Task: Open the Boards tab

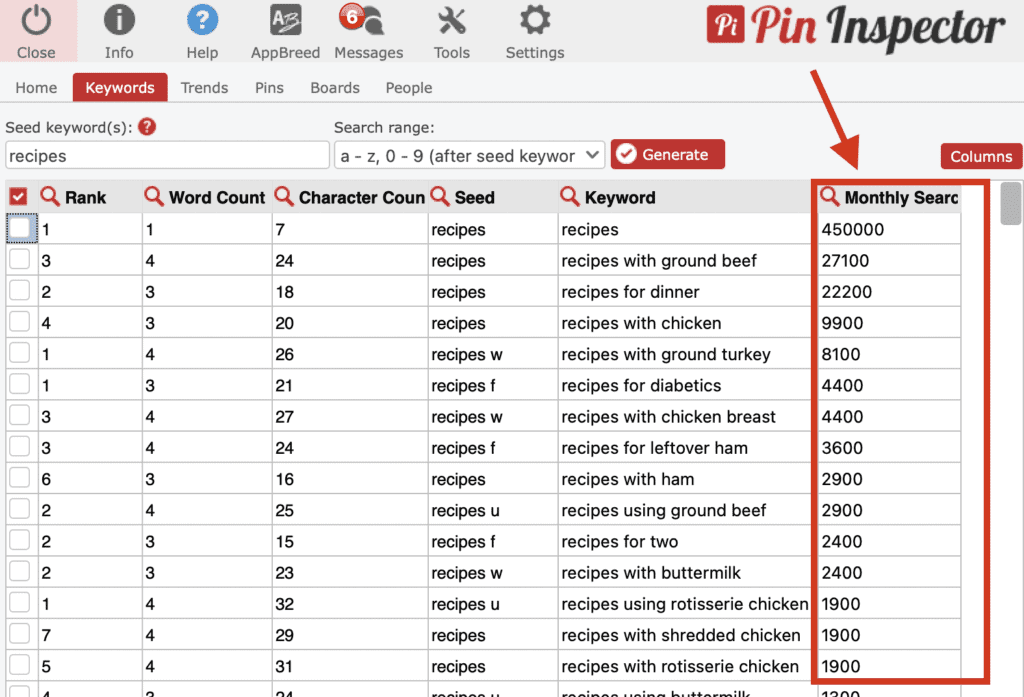Action: point(334,88)
